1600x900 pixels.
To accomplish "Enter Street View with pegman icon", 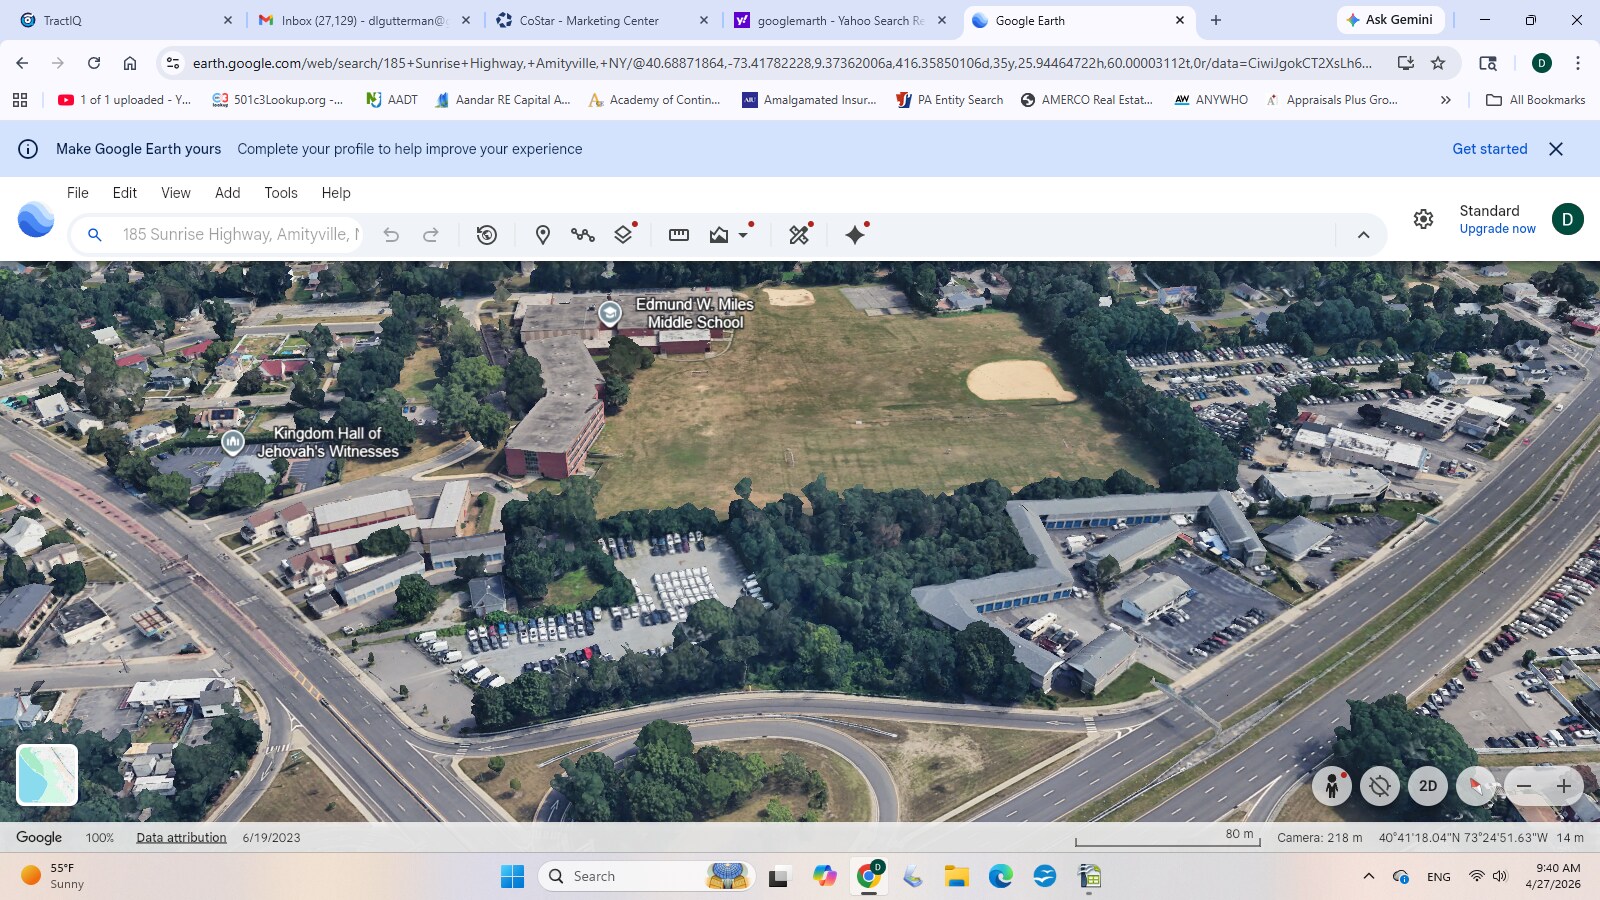I will point(1332,786).
